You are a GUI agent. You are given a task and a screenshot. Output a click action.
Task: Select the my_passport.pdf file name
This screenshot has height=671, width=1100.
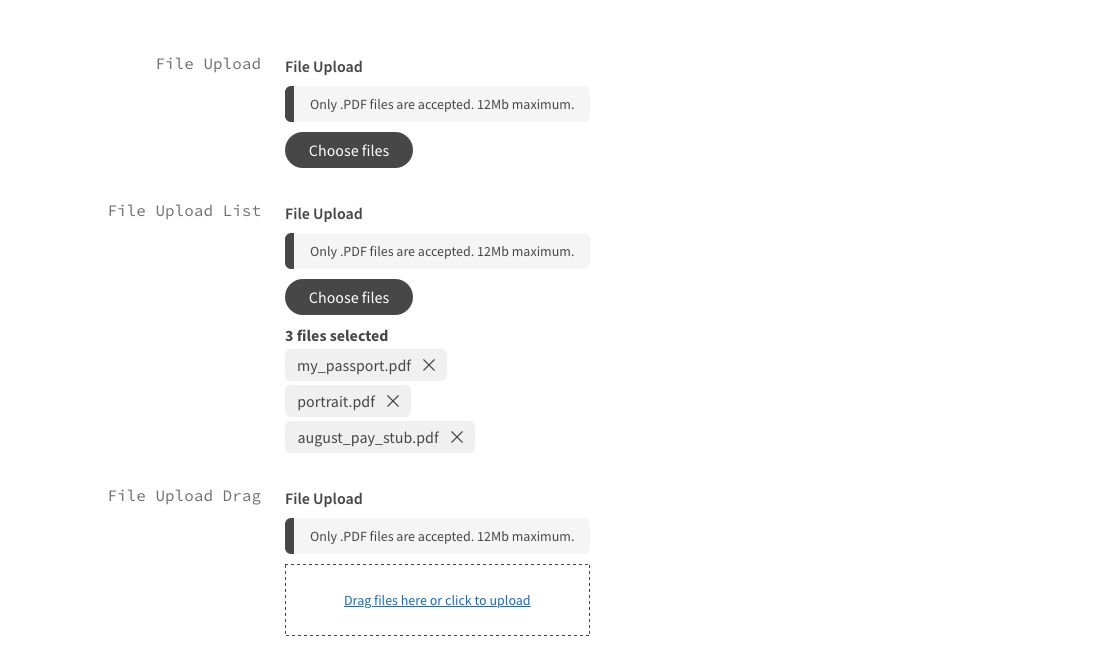[354, 366]
